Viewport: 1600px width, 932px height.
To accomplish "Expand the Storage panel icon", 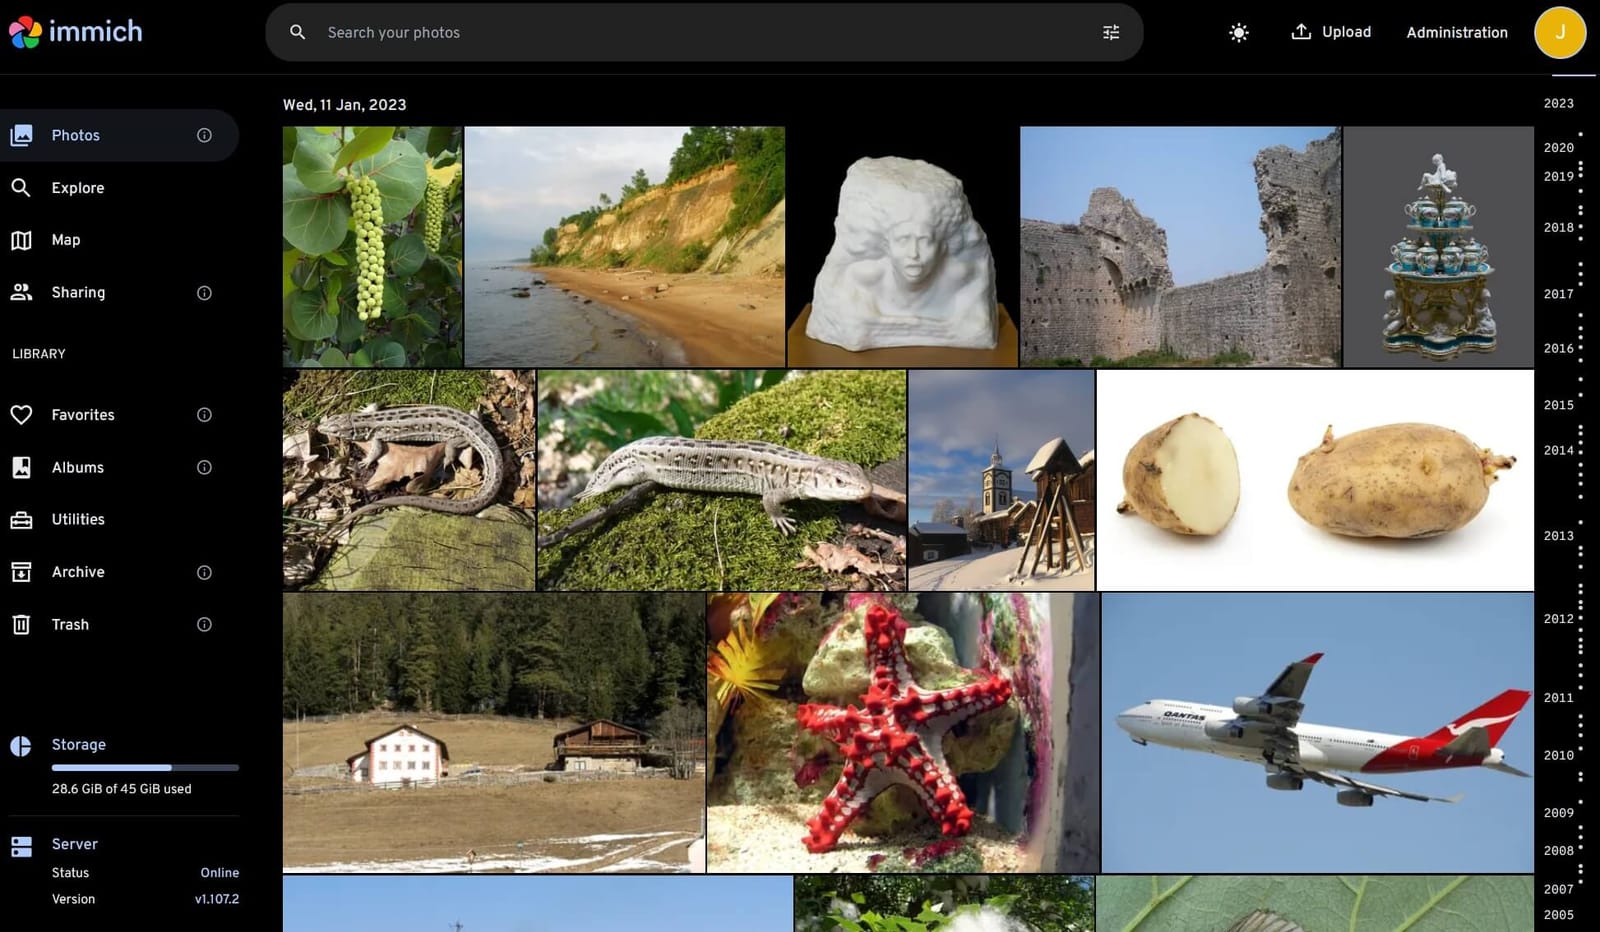I will [x=22, y=744].
